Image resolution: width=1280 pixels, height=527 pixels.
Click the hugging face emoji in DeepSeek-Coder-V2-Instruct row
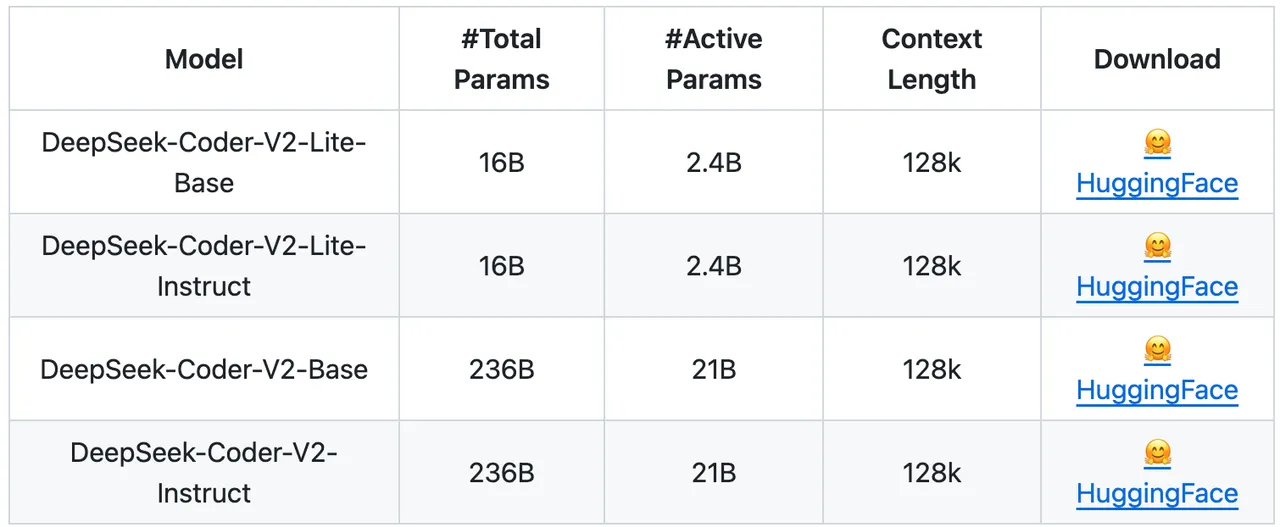1157,454
